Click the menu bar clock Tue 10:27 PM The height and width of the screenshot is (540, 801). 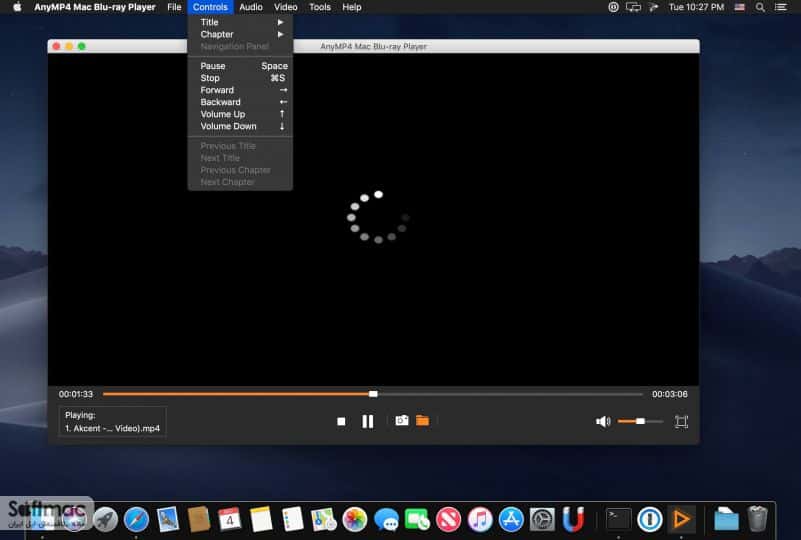696,7
